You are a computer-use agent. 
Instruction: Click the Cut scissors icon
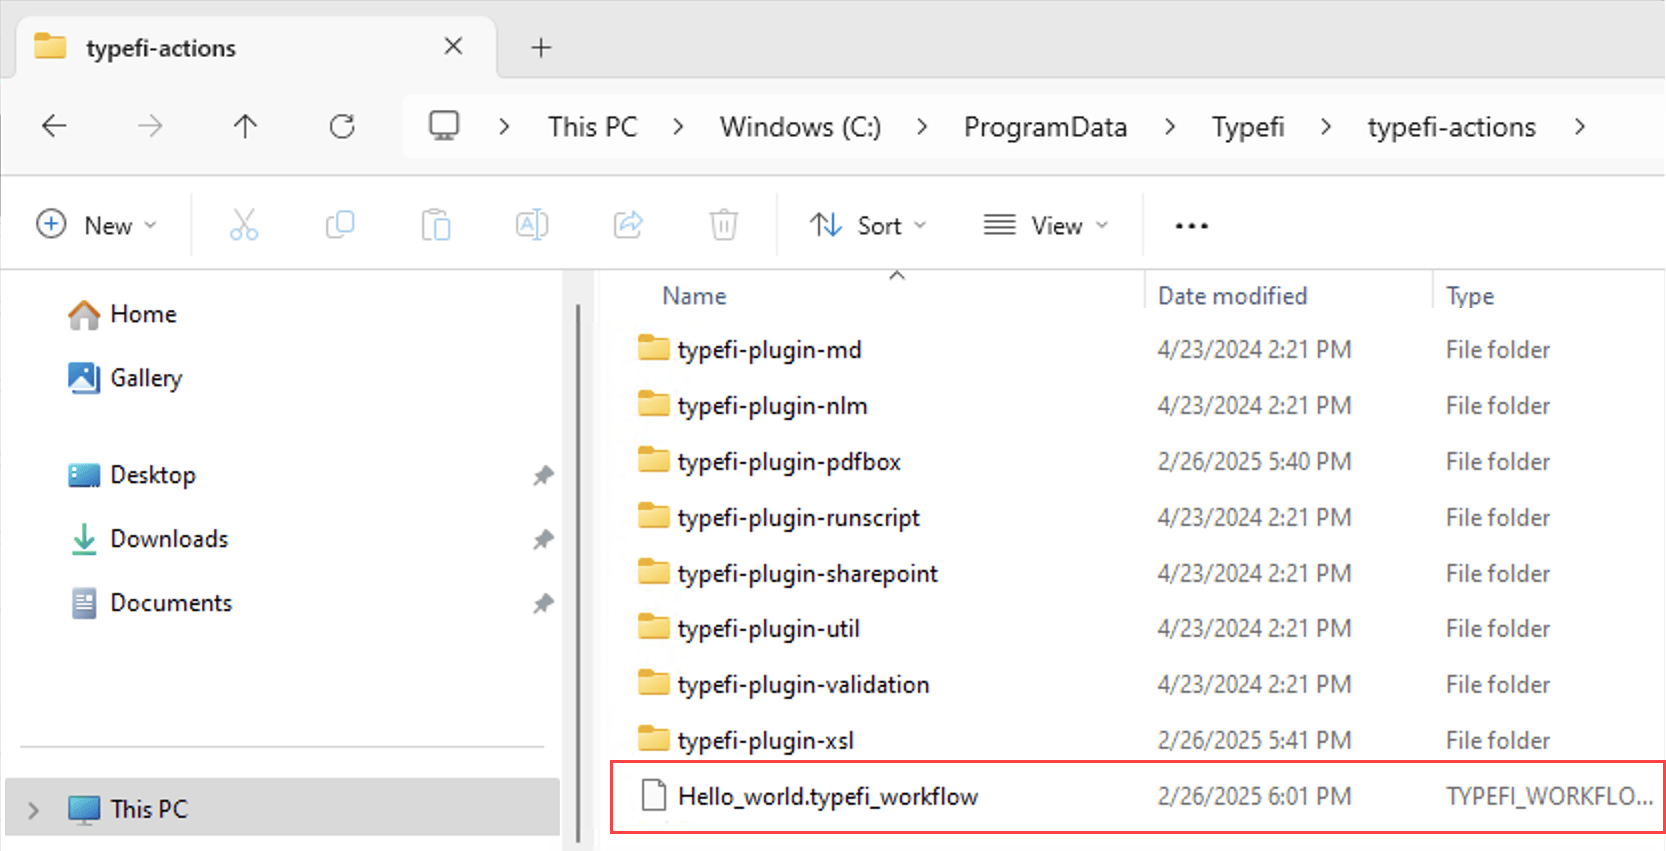coord(244,225)
